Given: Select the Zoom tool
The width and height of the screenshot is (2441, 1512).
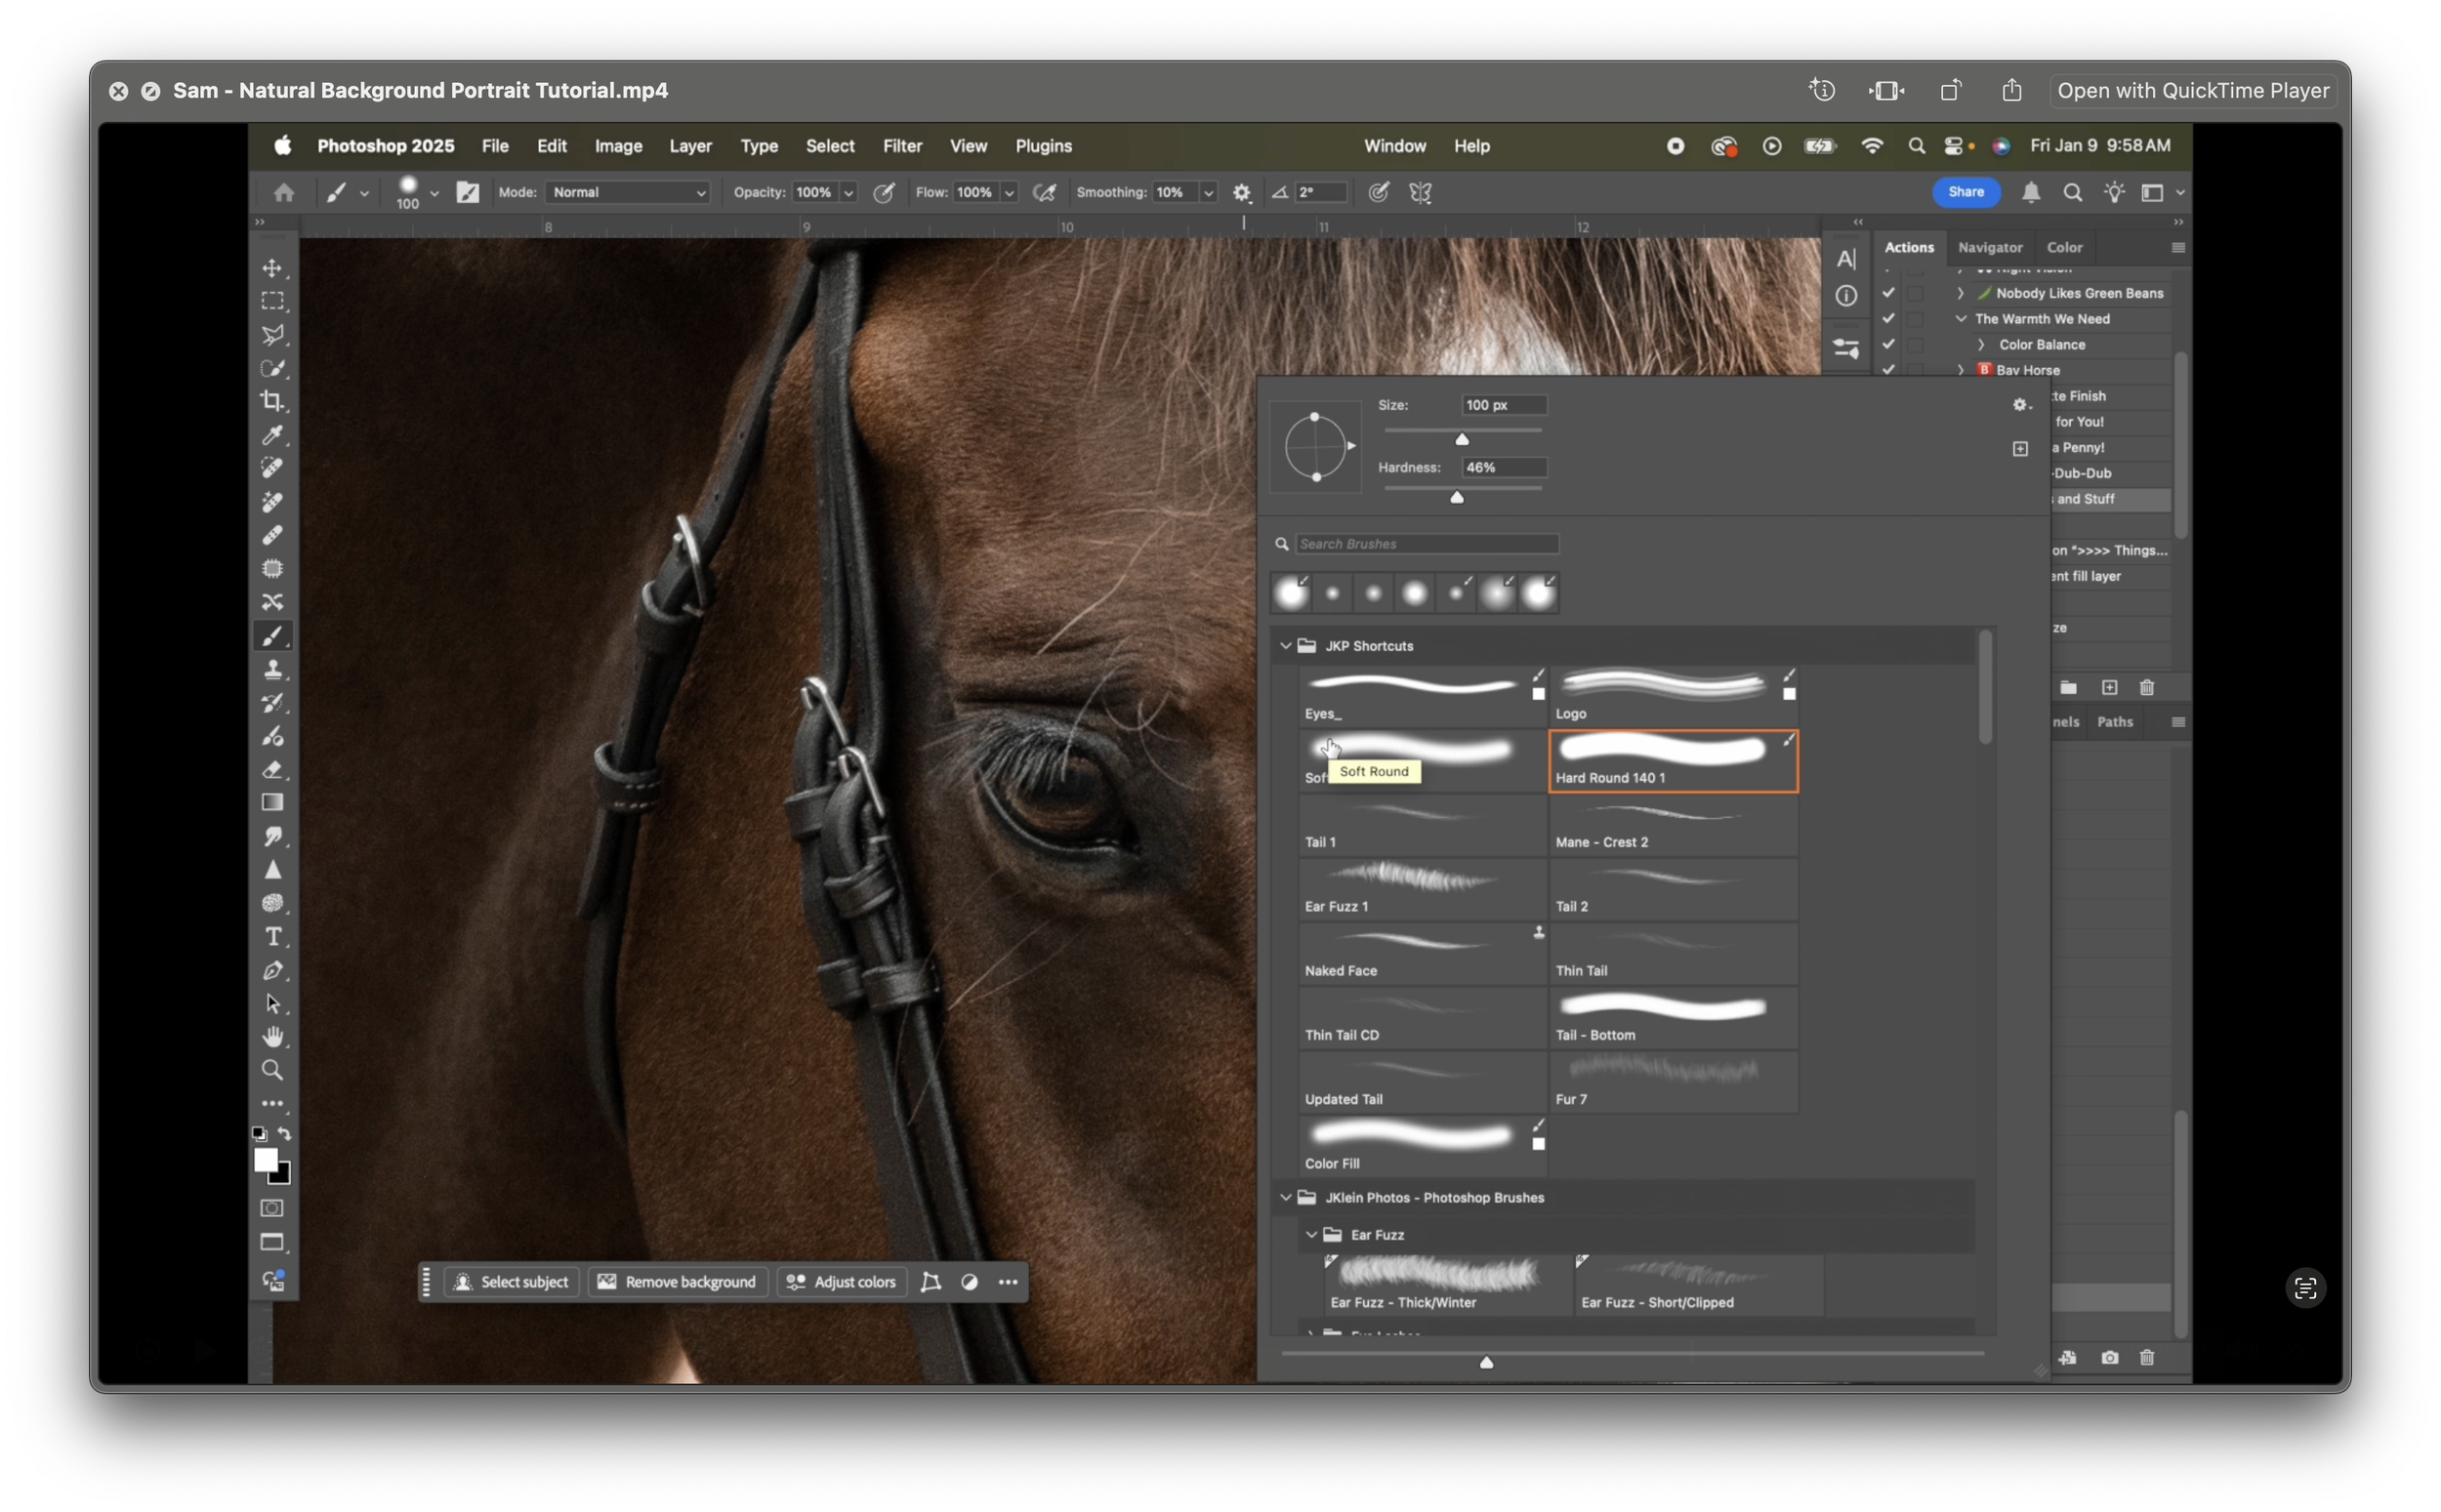Looking at the screenshot, I should click(x=273, y=1070).
